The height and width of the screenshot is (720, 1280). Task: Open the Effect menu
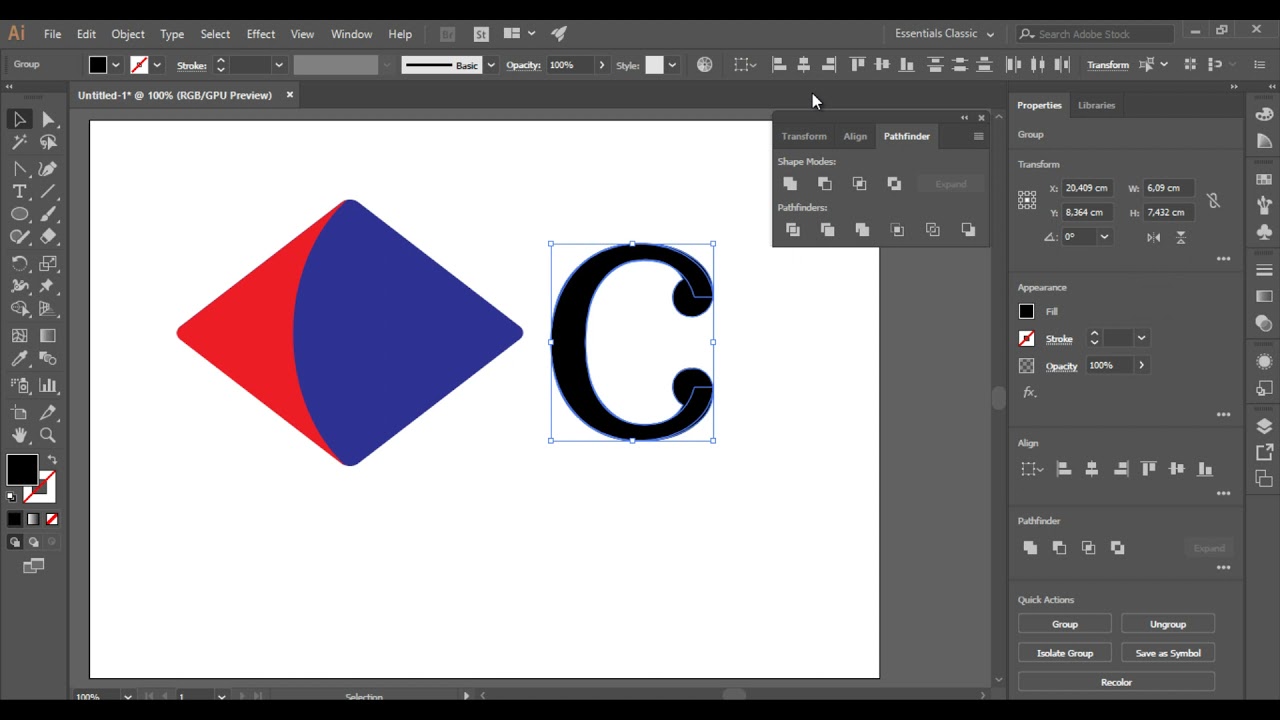(x=261, y=34)
